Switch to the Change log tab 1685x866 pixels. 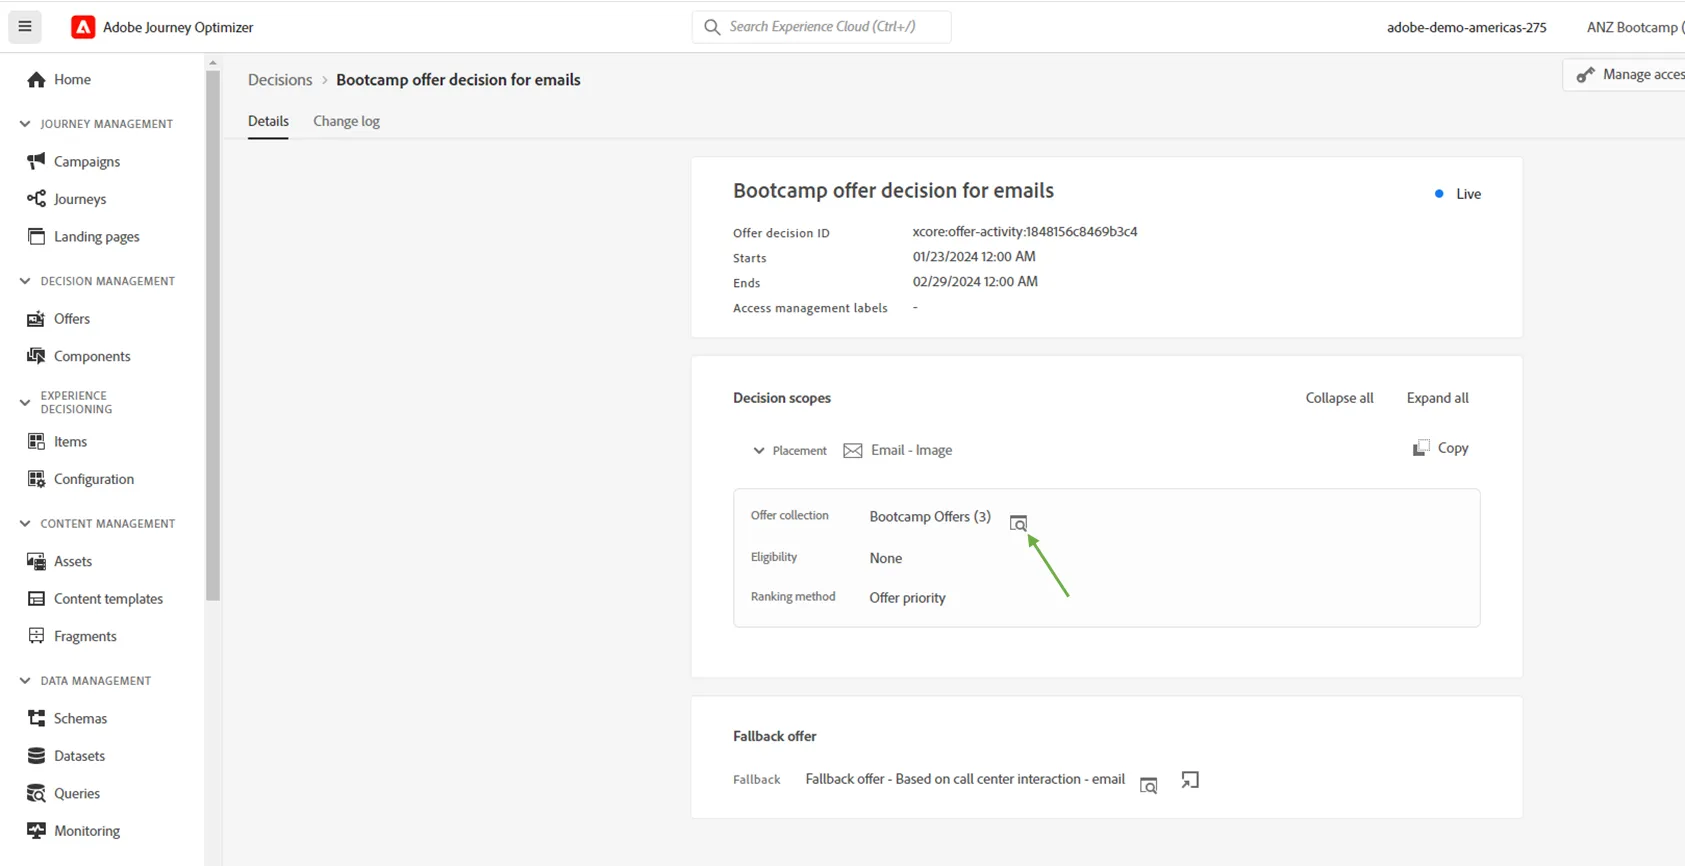click(346, 121)
